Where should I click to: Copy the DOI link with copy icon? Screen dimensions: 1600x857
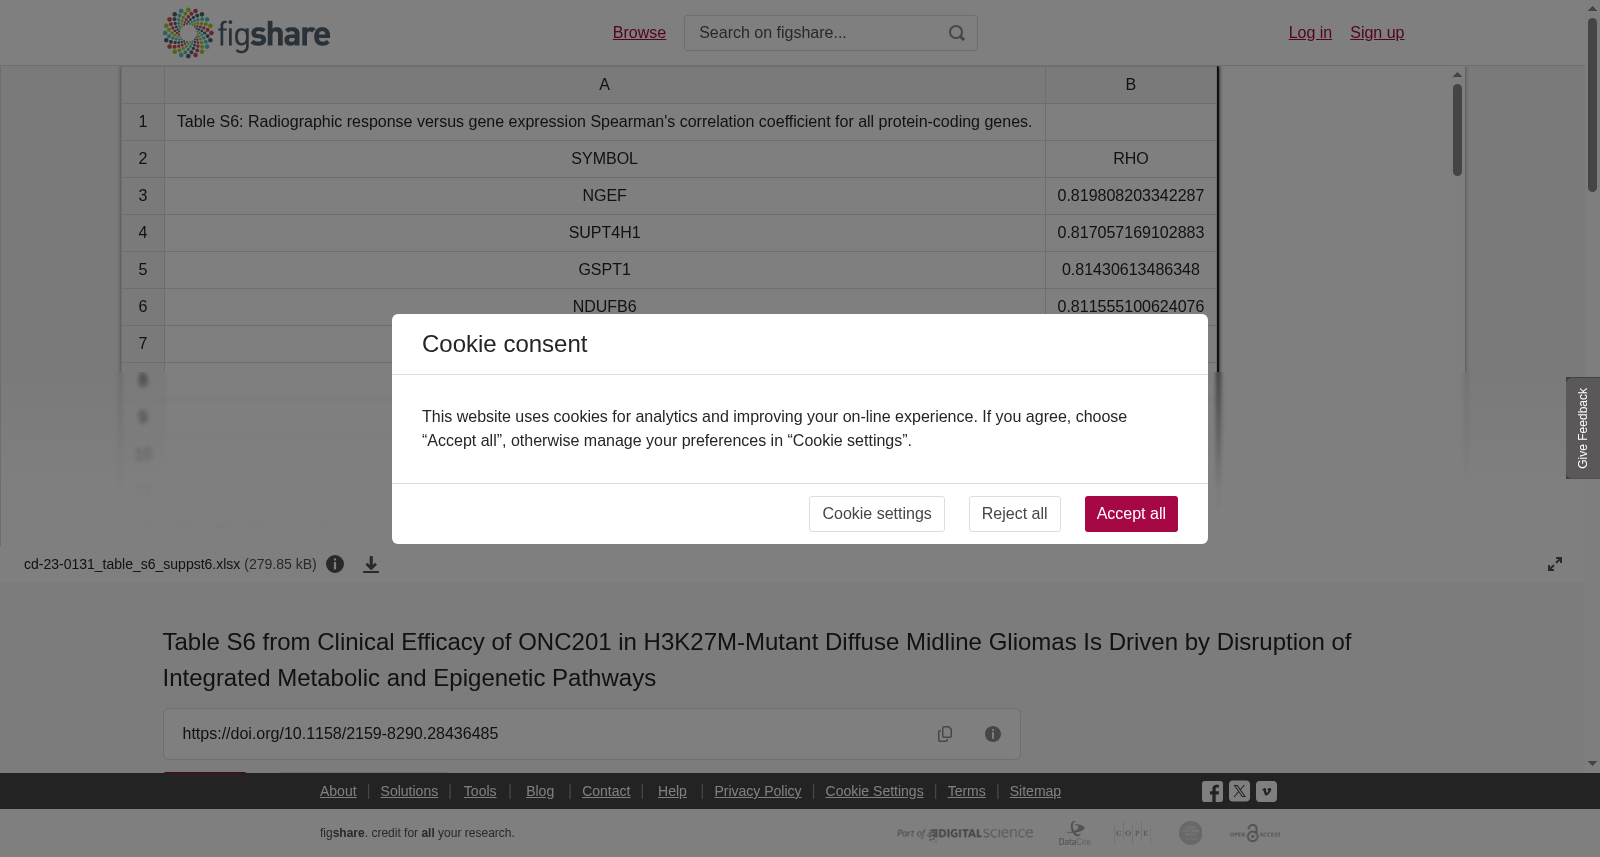pyautogui.click(x=945, y=734)
